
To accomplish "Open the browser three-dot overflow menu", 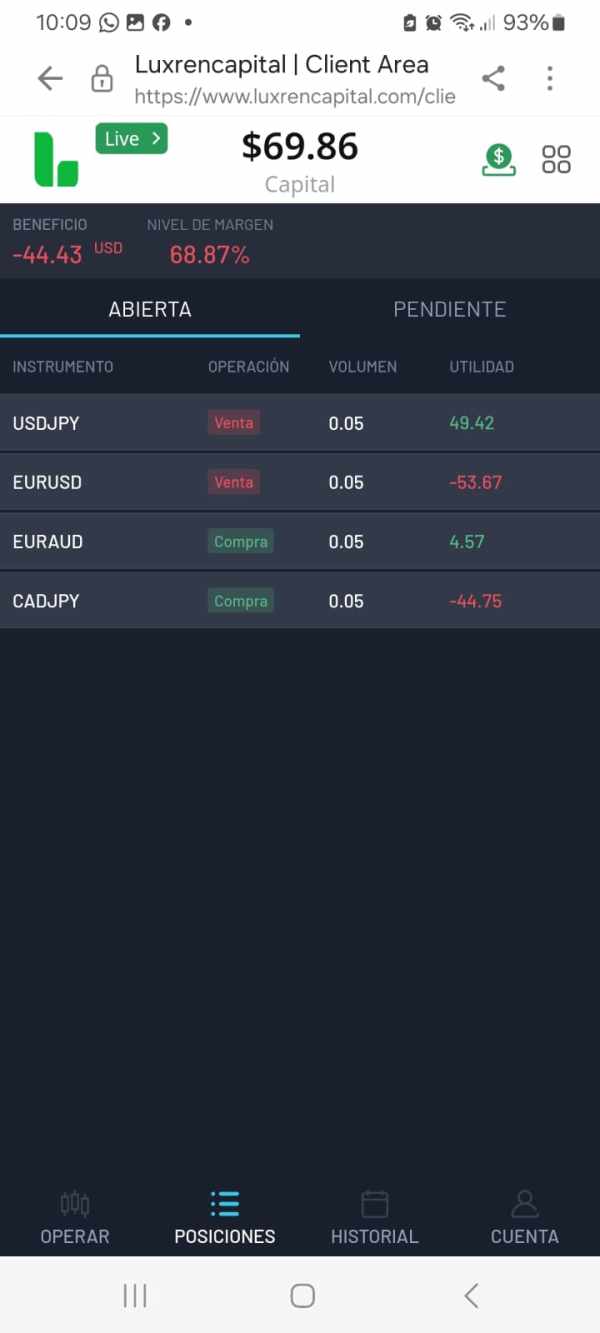I will coord(550,79).
